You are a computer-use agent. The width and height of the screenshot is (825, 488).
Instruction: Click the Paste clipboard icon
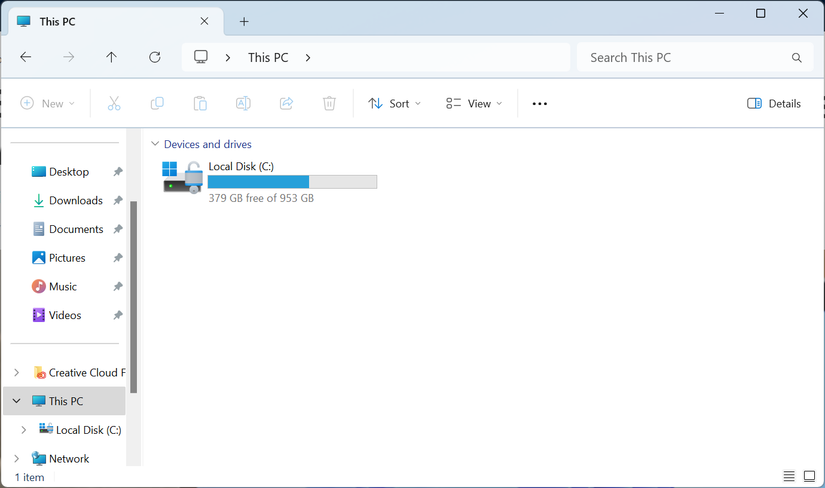(200, 103)
